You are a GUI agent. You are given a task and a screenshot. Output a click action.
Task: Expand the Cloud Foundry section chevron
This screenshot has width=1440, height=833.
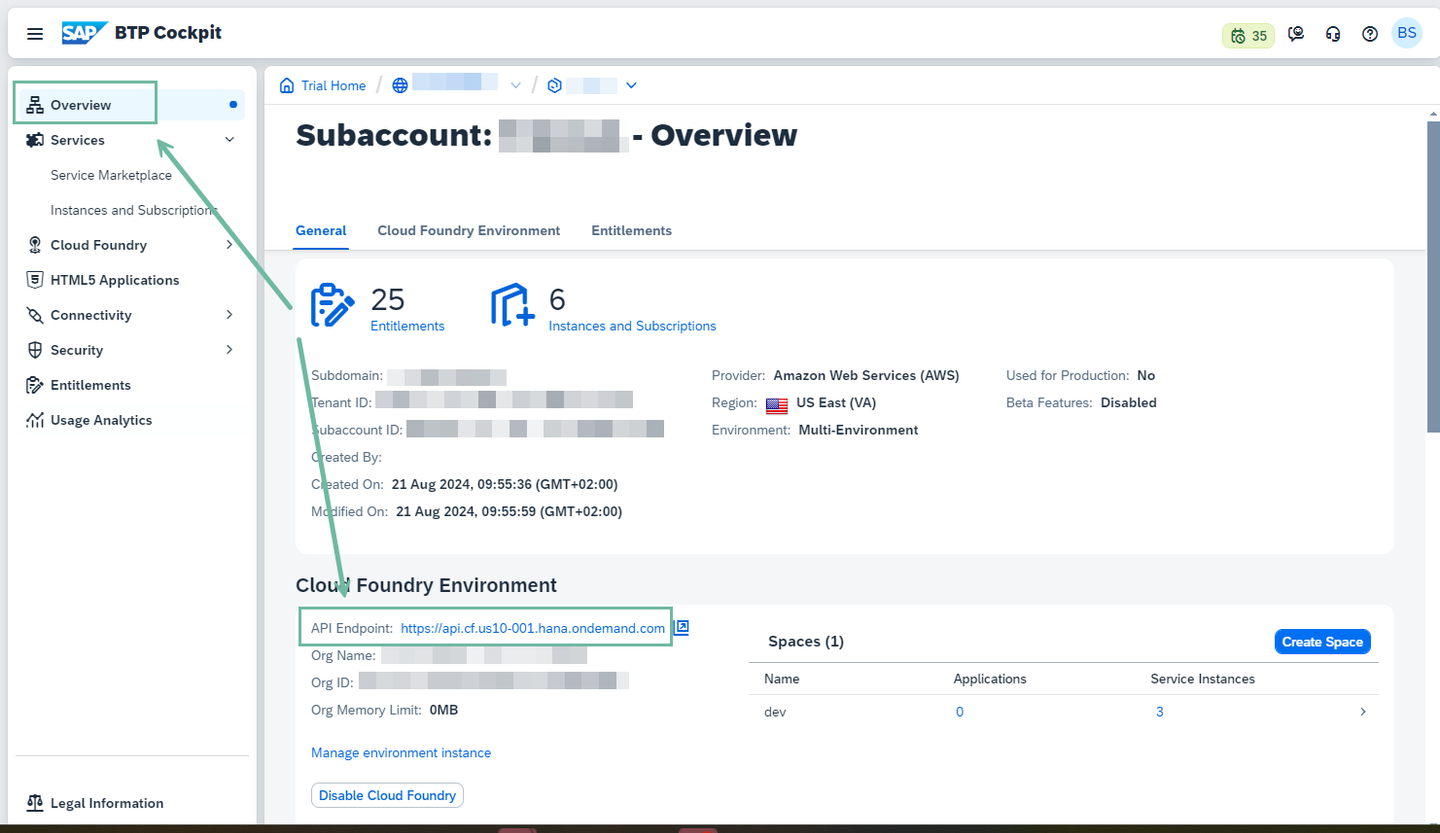pyautogui.click(x=229, y=245)
